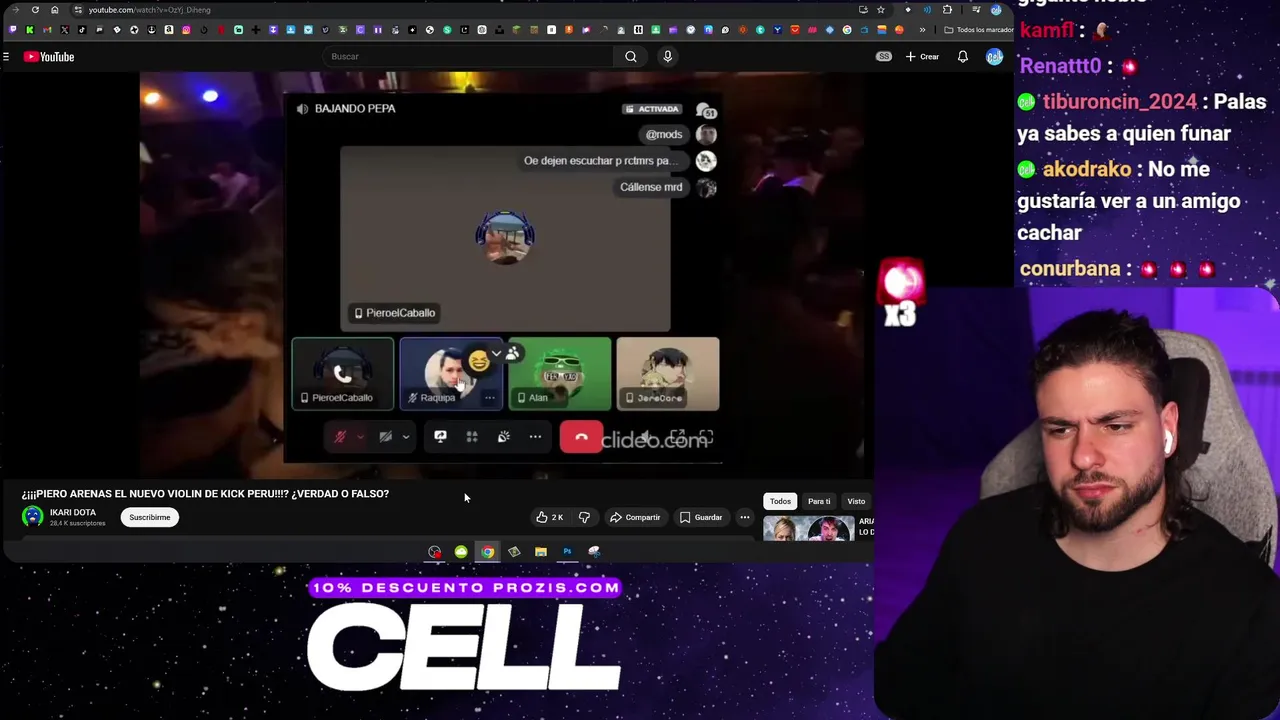Click username akodrako in stream chat
The height and width of the screenshot is (720, 1280).
point(1086,169)
